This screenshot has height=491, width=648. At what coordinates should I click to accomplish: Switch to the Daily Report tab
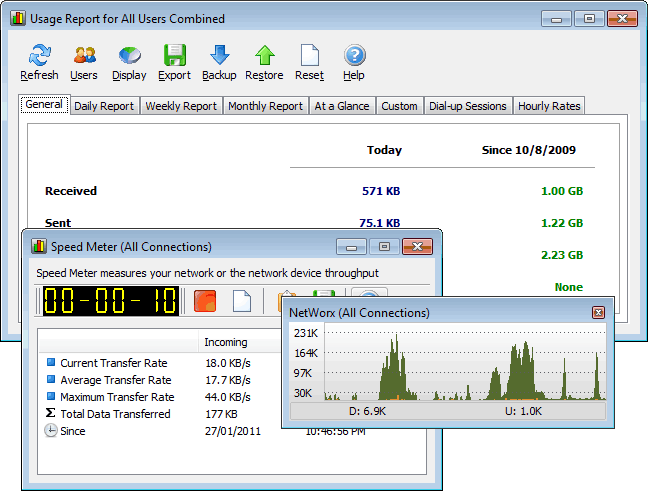[104, 106]
